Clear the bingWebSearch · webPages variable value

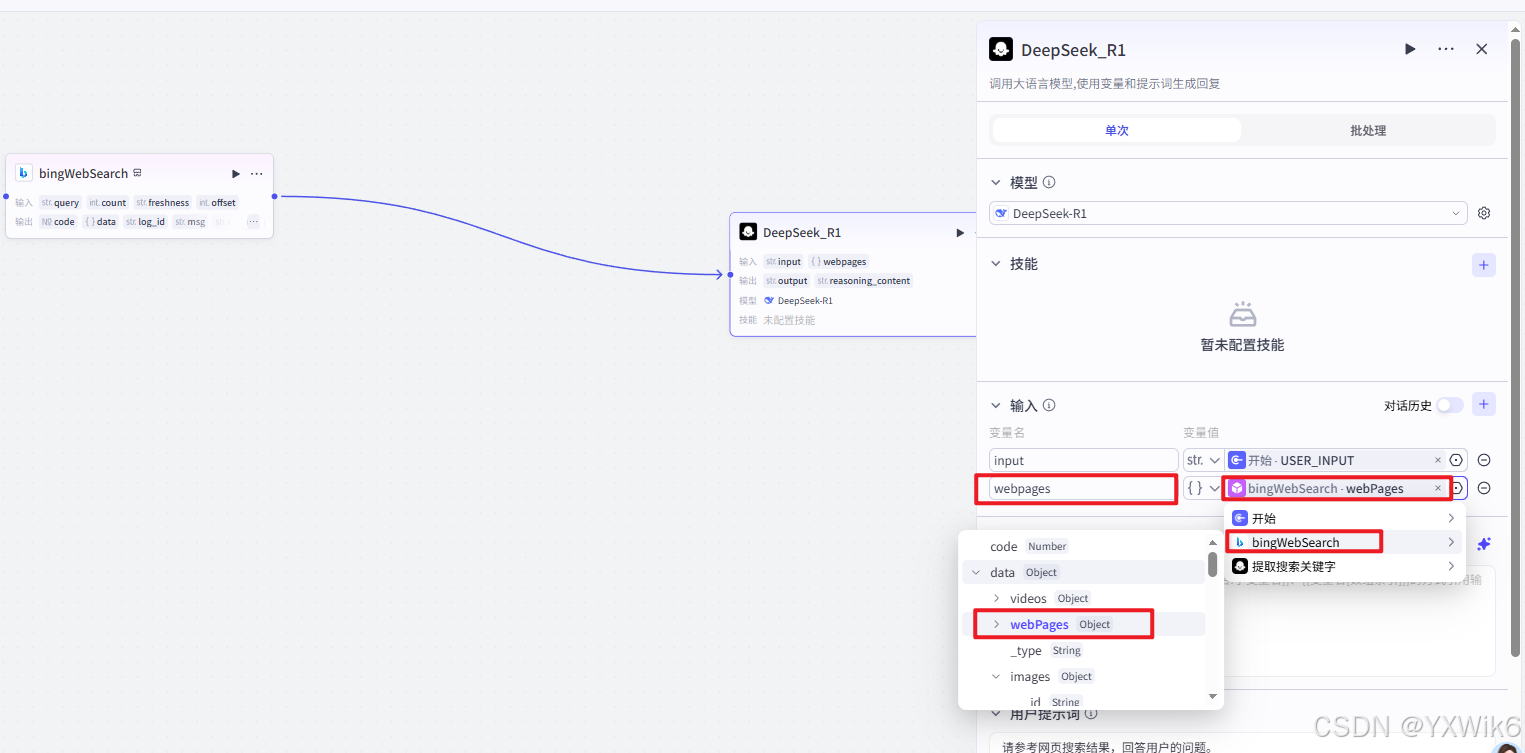tap(1438, 488)
